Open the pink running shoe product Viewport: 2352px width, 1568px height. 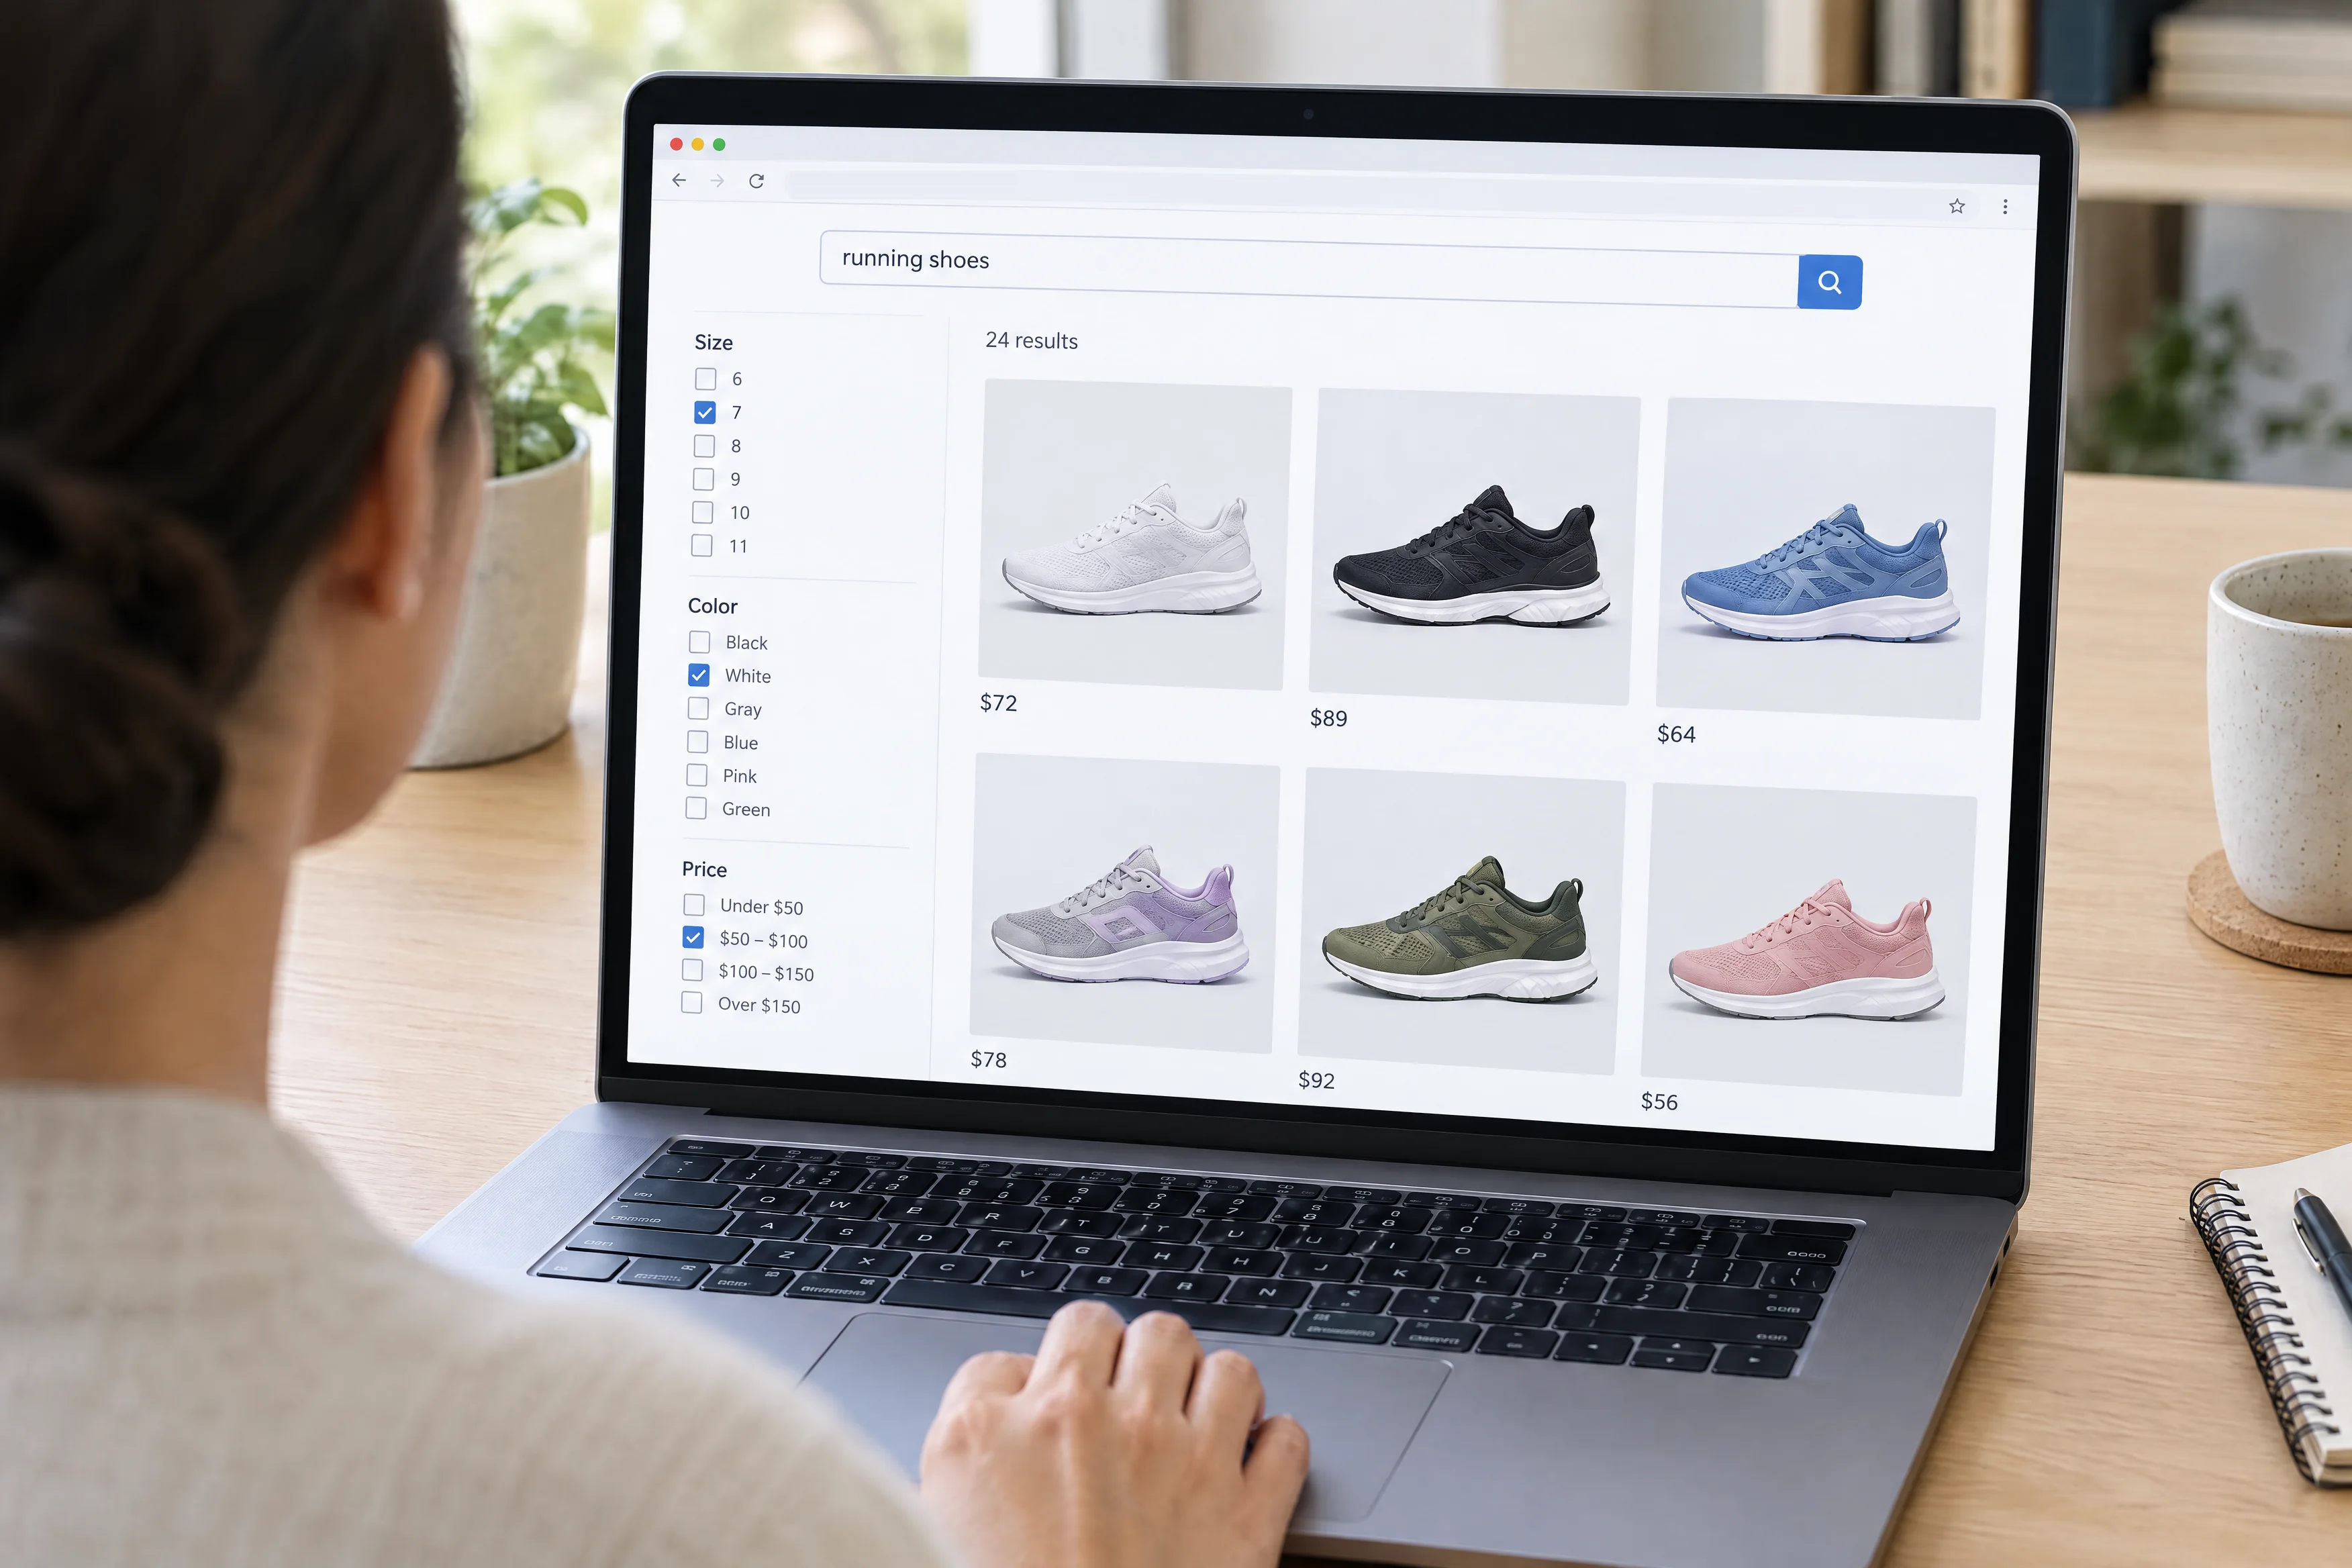(x=1808, y=939)
